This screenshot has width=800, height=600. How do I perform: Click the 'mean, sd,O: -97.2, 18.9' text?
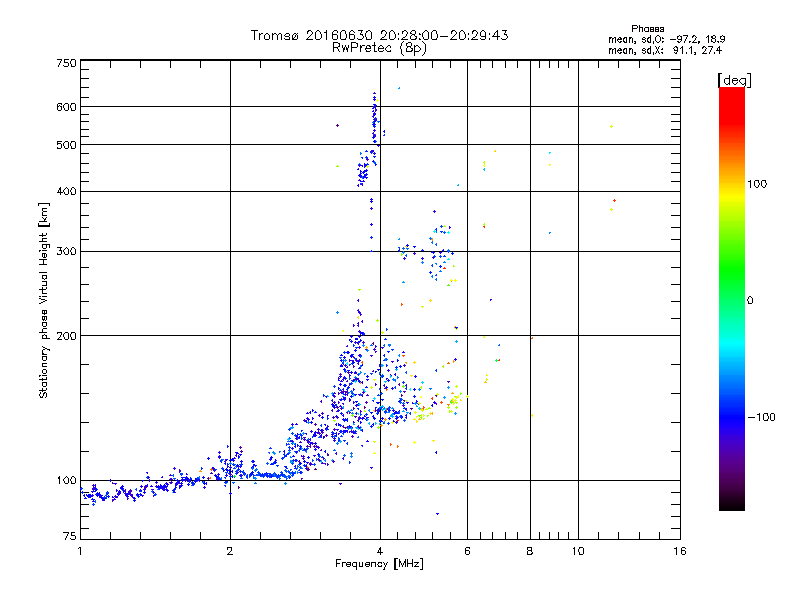tap(666, 39)
